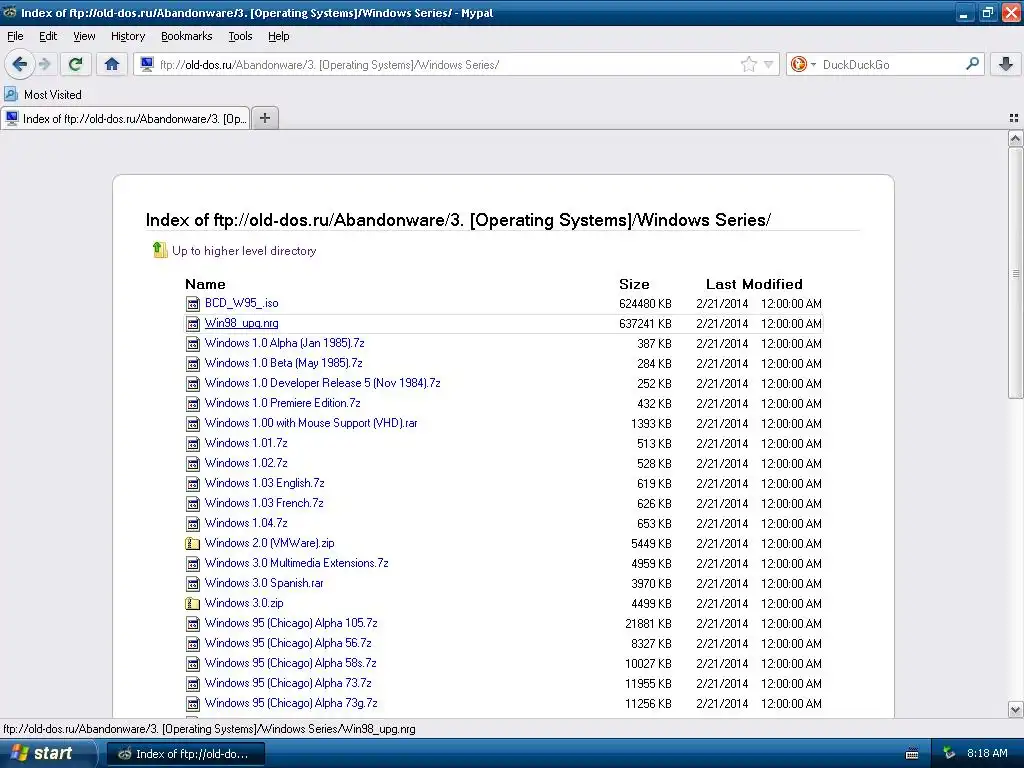Open Windows 1.02.7z link
This screenshot has height=768, width=1024.
(x=246, y=463)
